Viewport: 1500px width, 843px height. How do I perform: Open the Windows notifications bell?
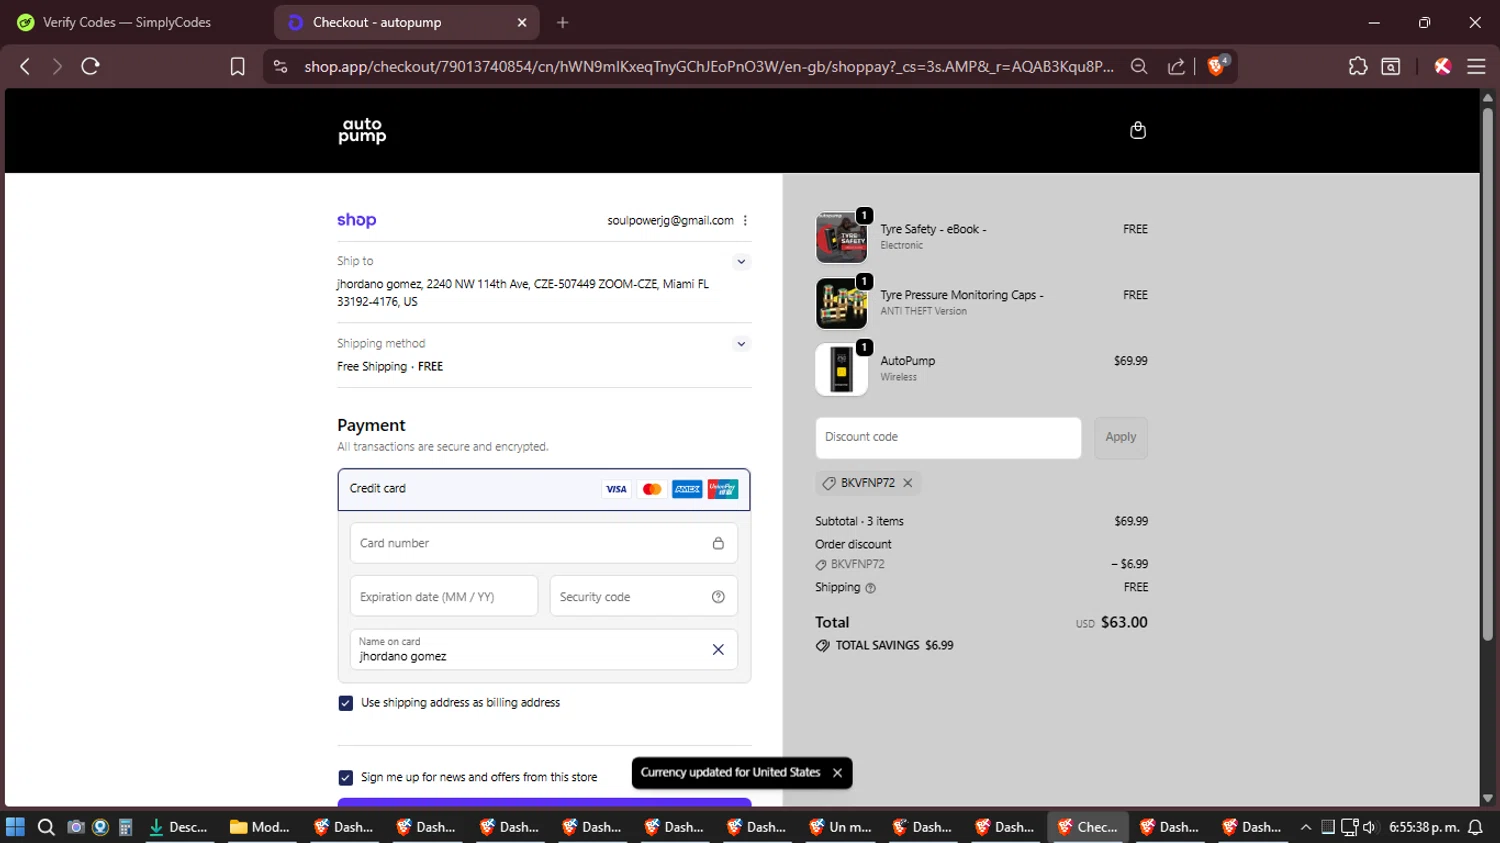pyautogui.click(x=1475, y=827)
